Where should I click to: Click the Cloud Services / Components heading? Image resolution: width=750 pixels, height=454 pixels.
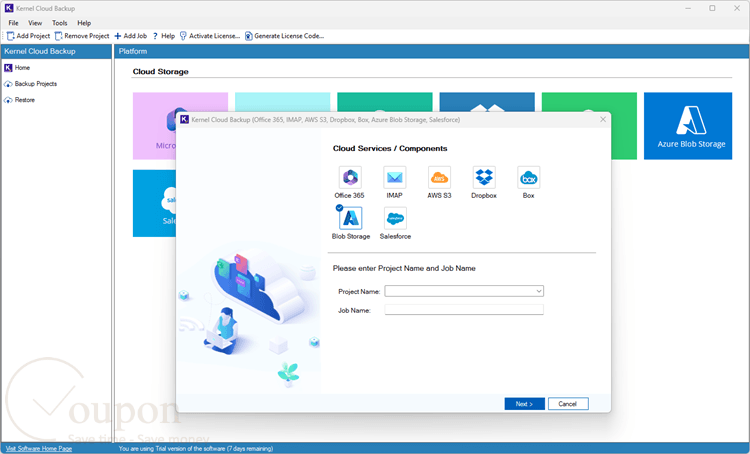(x=390, y=148)
